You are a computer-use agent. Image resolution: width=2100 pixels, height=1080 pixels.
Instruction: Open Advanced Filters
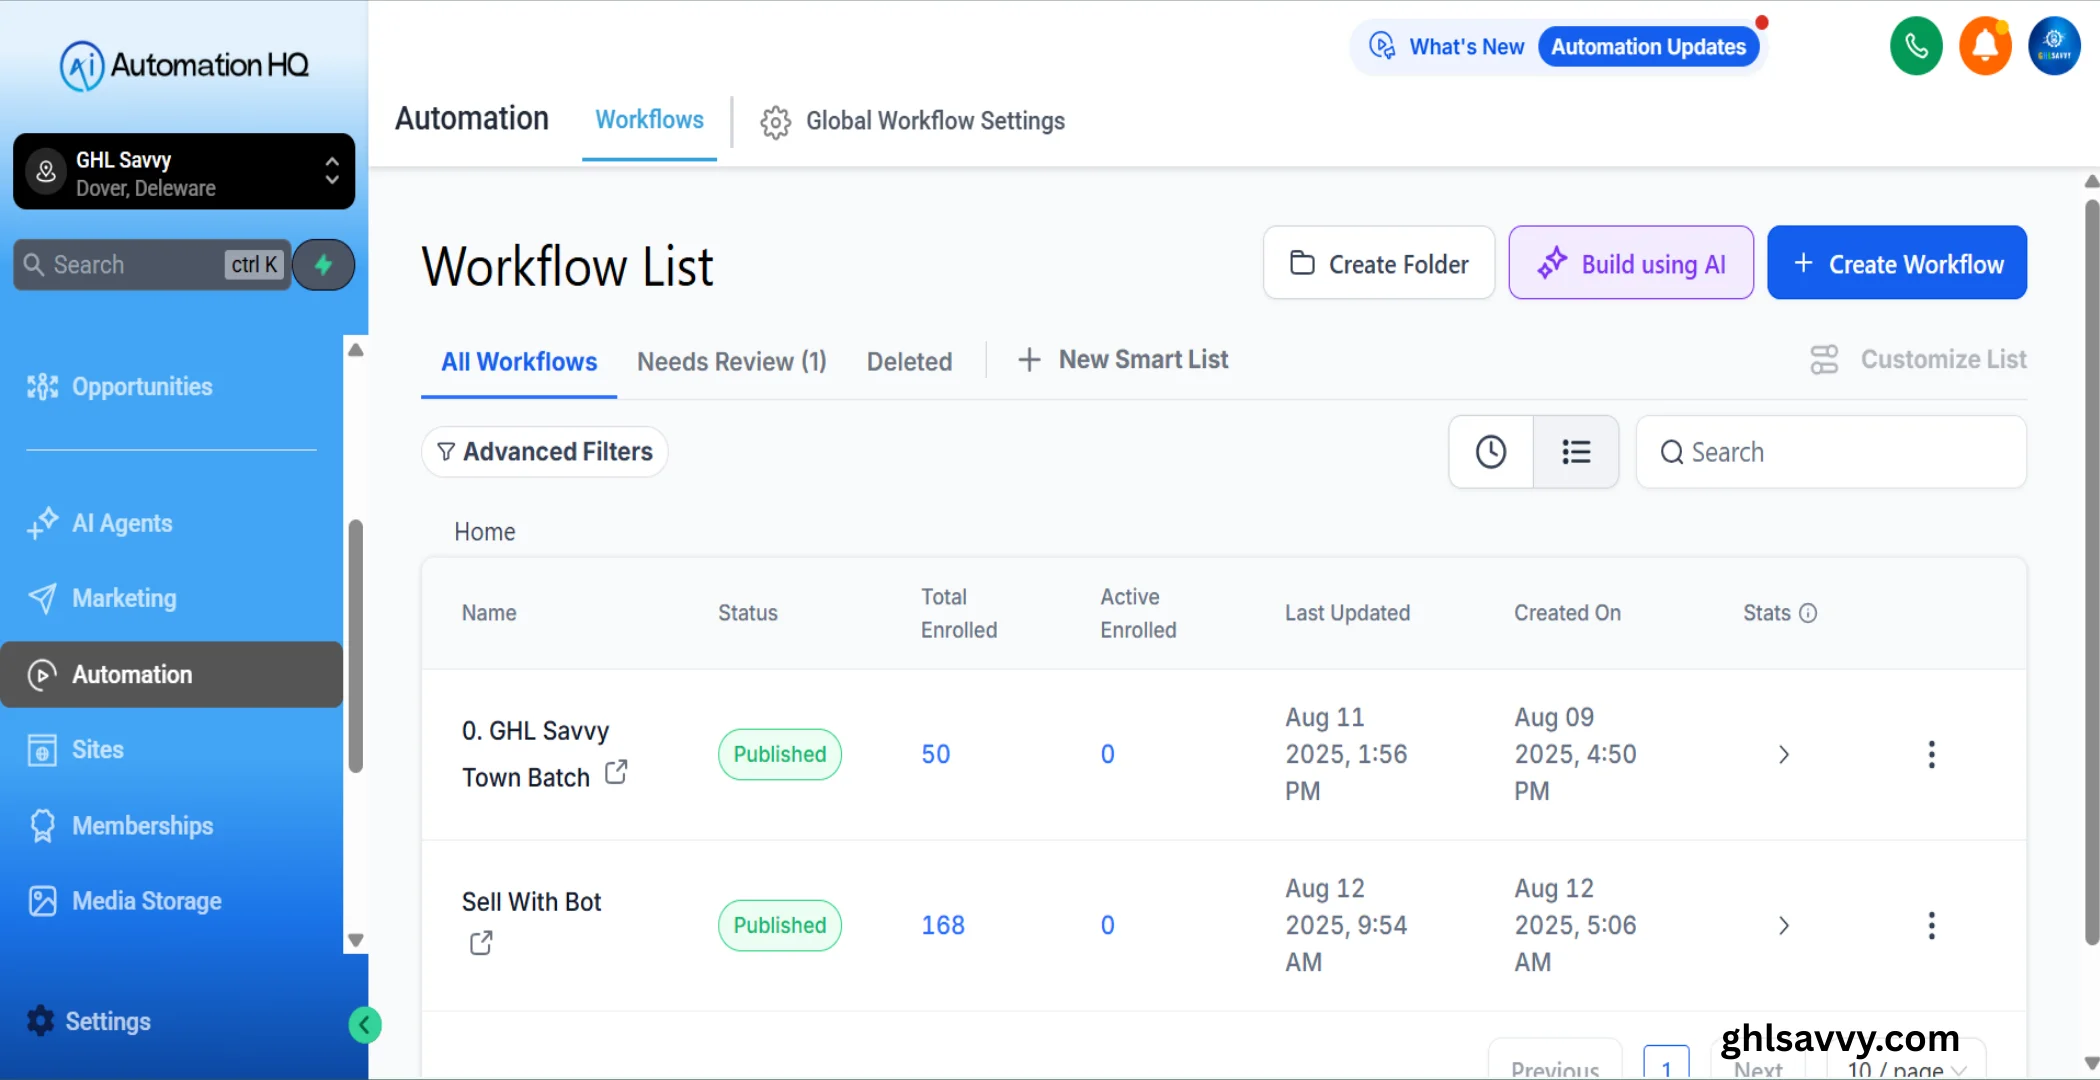545,452
